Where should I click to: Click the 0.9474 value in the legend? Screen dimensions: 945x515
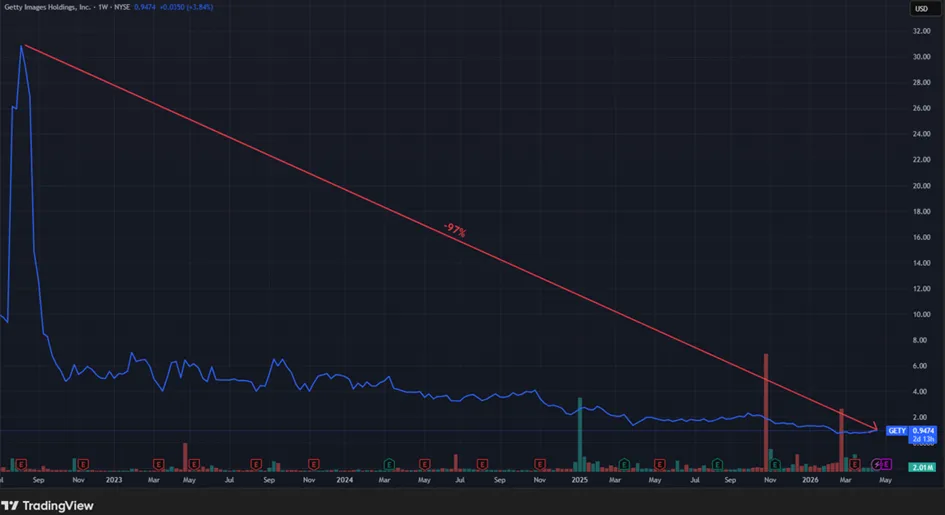[144, 7]
